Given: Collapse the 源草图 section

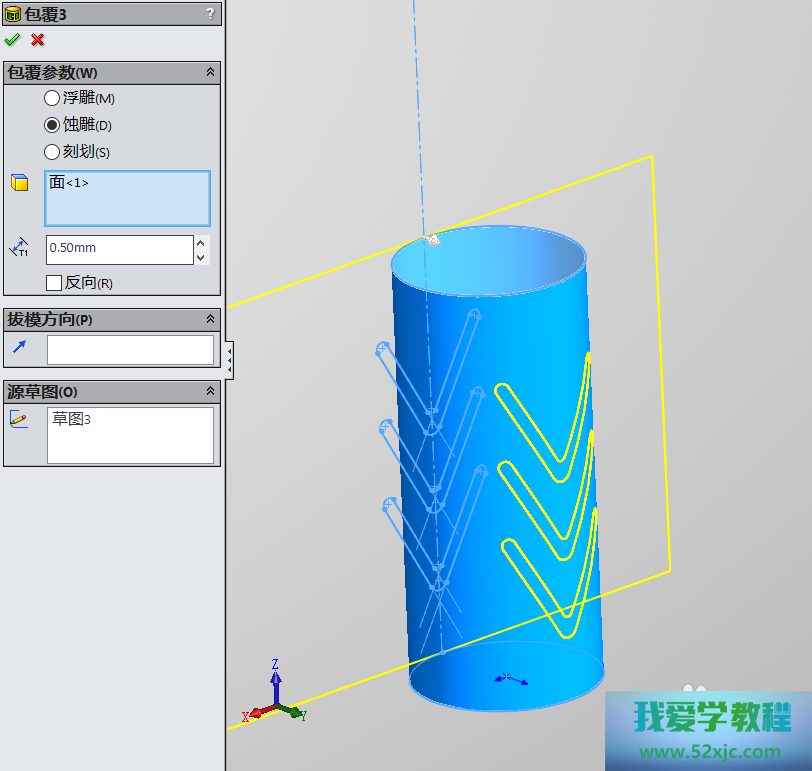Looking at the screenshot, I should [x=210, y=391].
